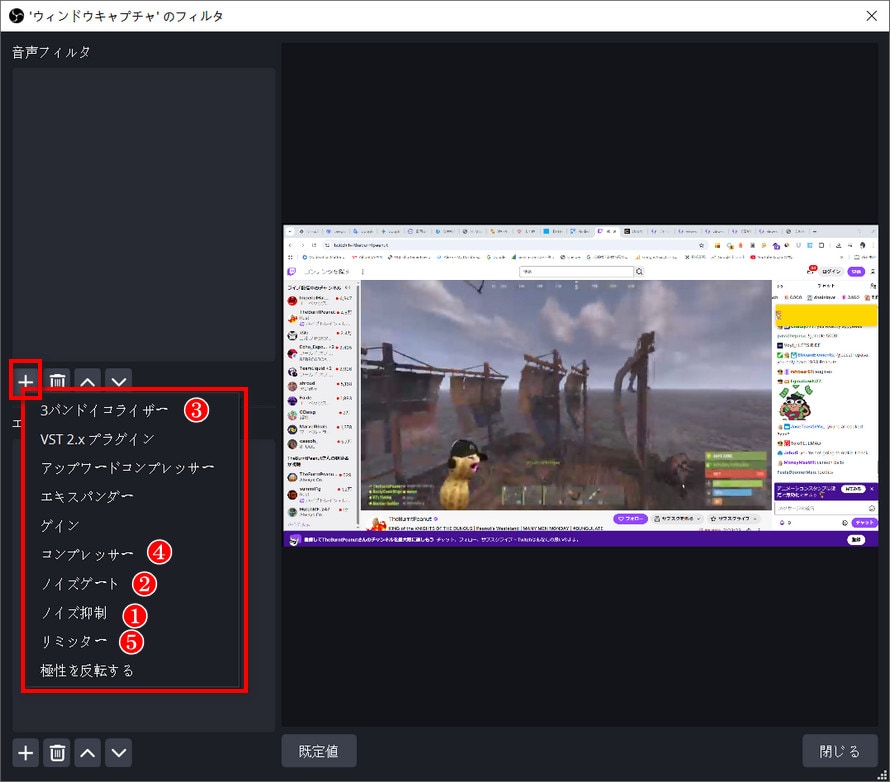
Task: Choose ノイズ抑制 from the filter menu
Action: (x=73, y=612)
